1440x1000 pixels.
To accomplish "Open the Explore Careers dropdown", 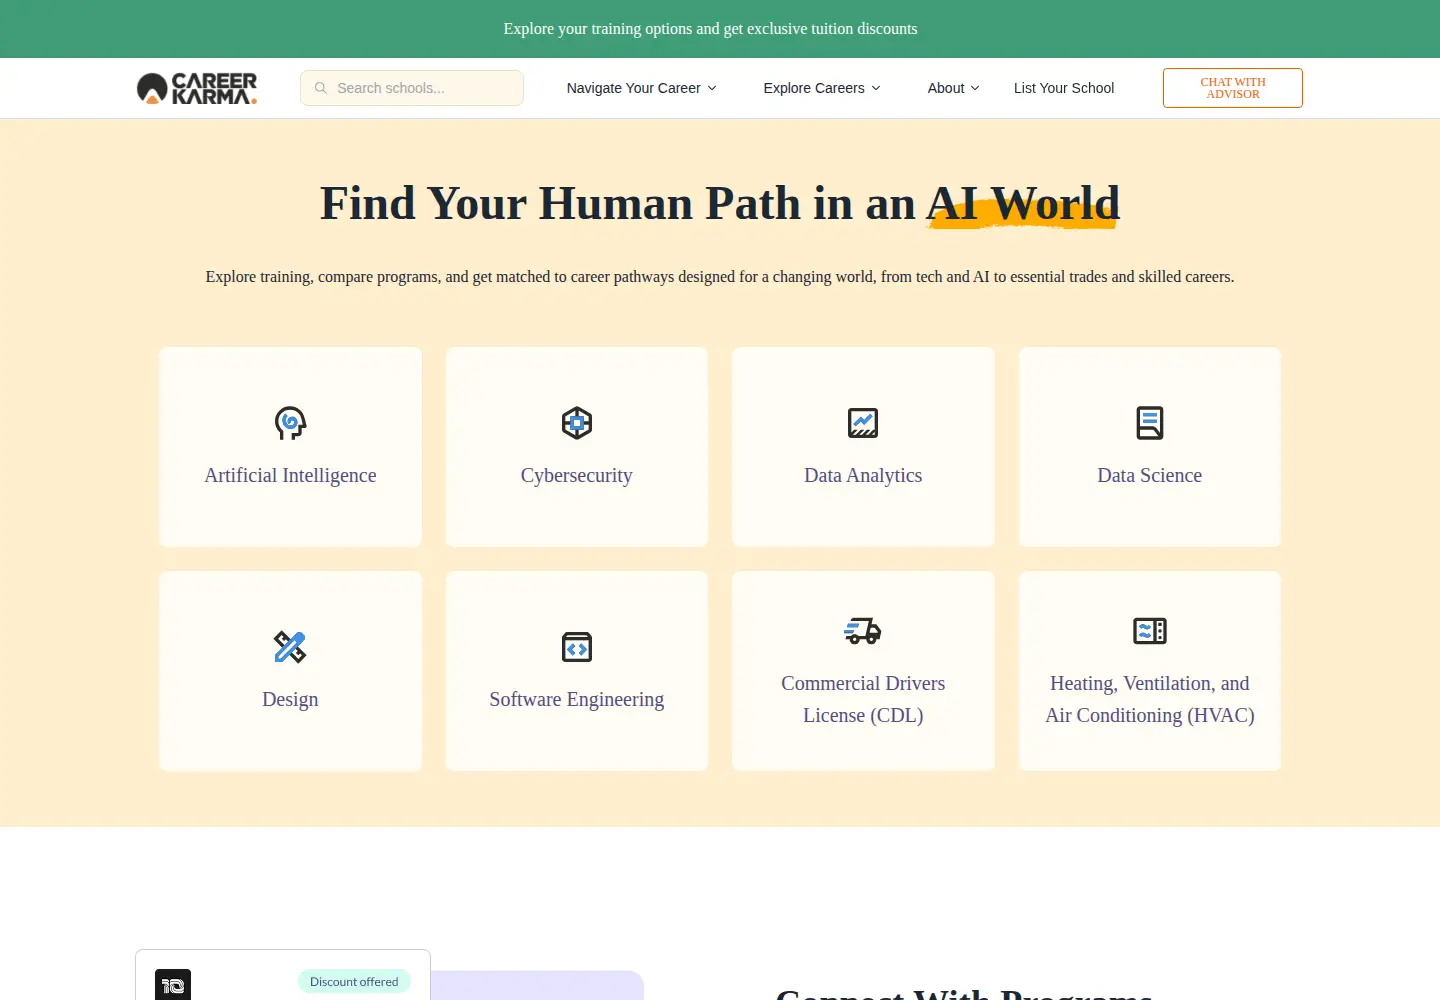I will 822,88.
